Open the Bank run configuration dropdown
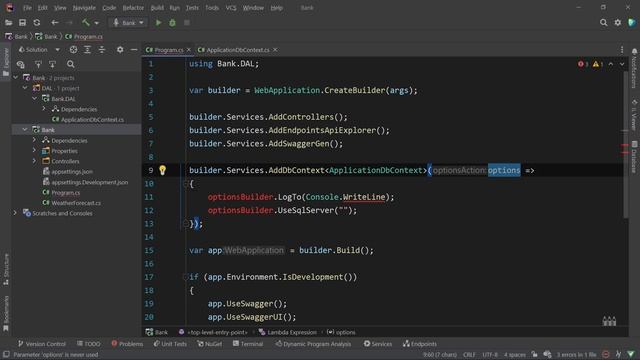This screenshot has height=360, width=640. pos(129,23)
